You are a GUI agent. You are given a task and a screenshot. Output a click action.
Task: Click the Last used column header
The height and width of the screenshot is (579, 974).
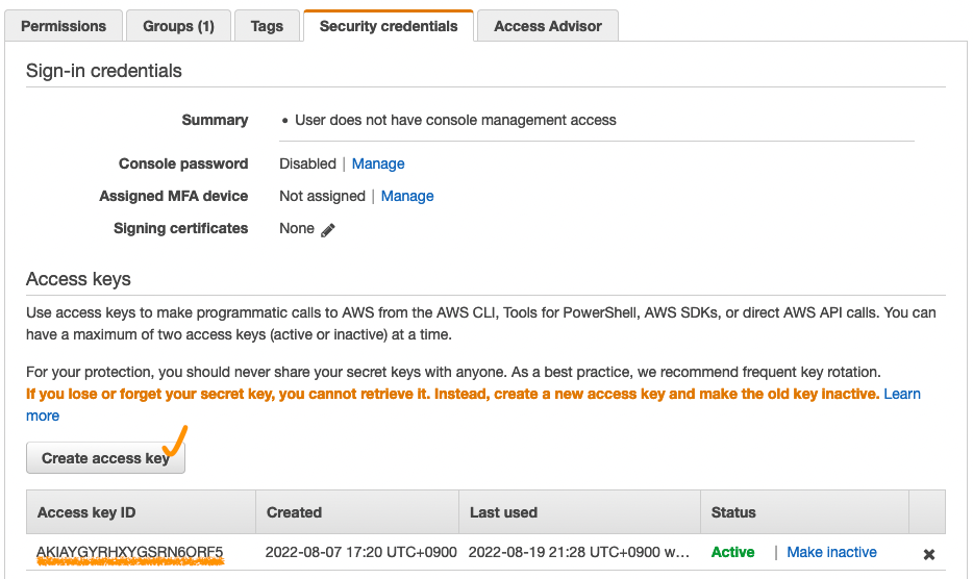coord(503,512)
